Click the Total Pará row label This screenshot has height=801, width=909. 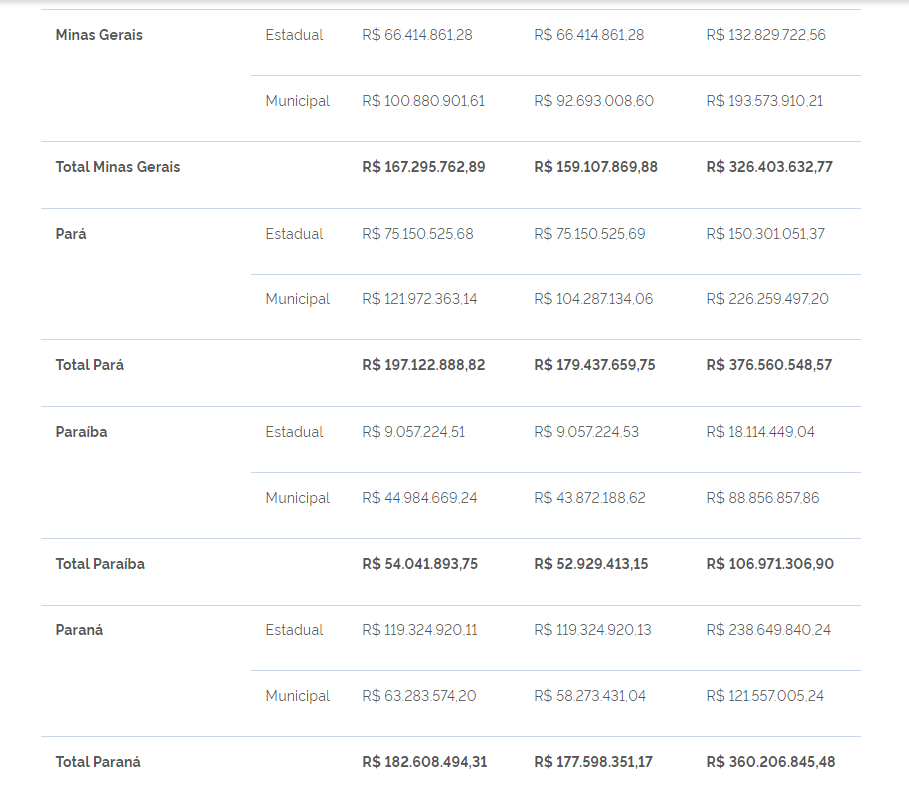pos(90,365)
